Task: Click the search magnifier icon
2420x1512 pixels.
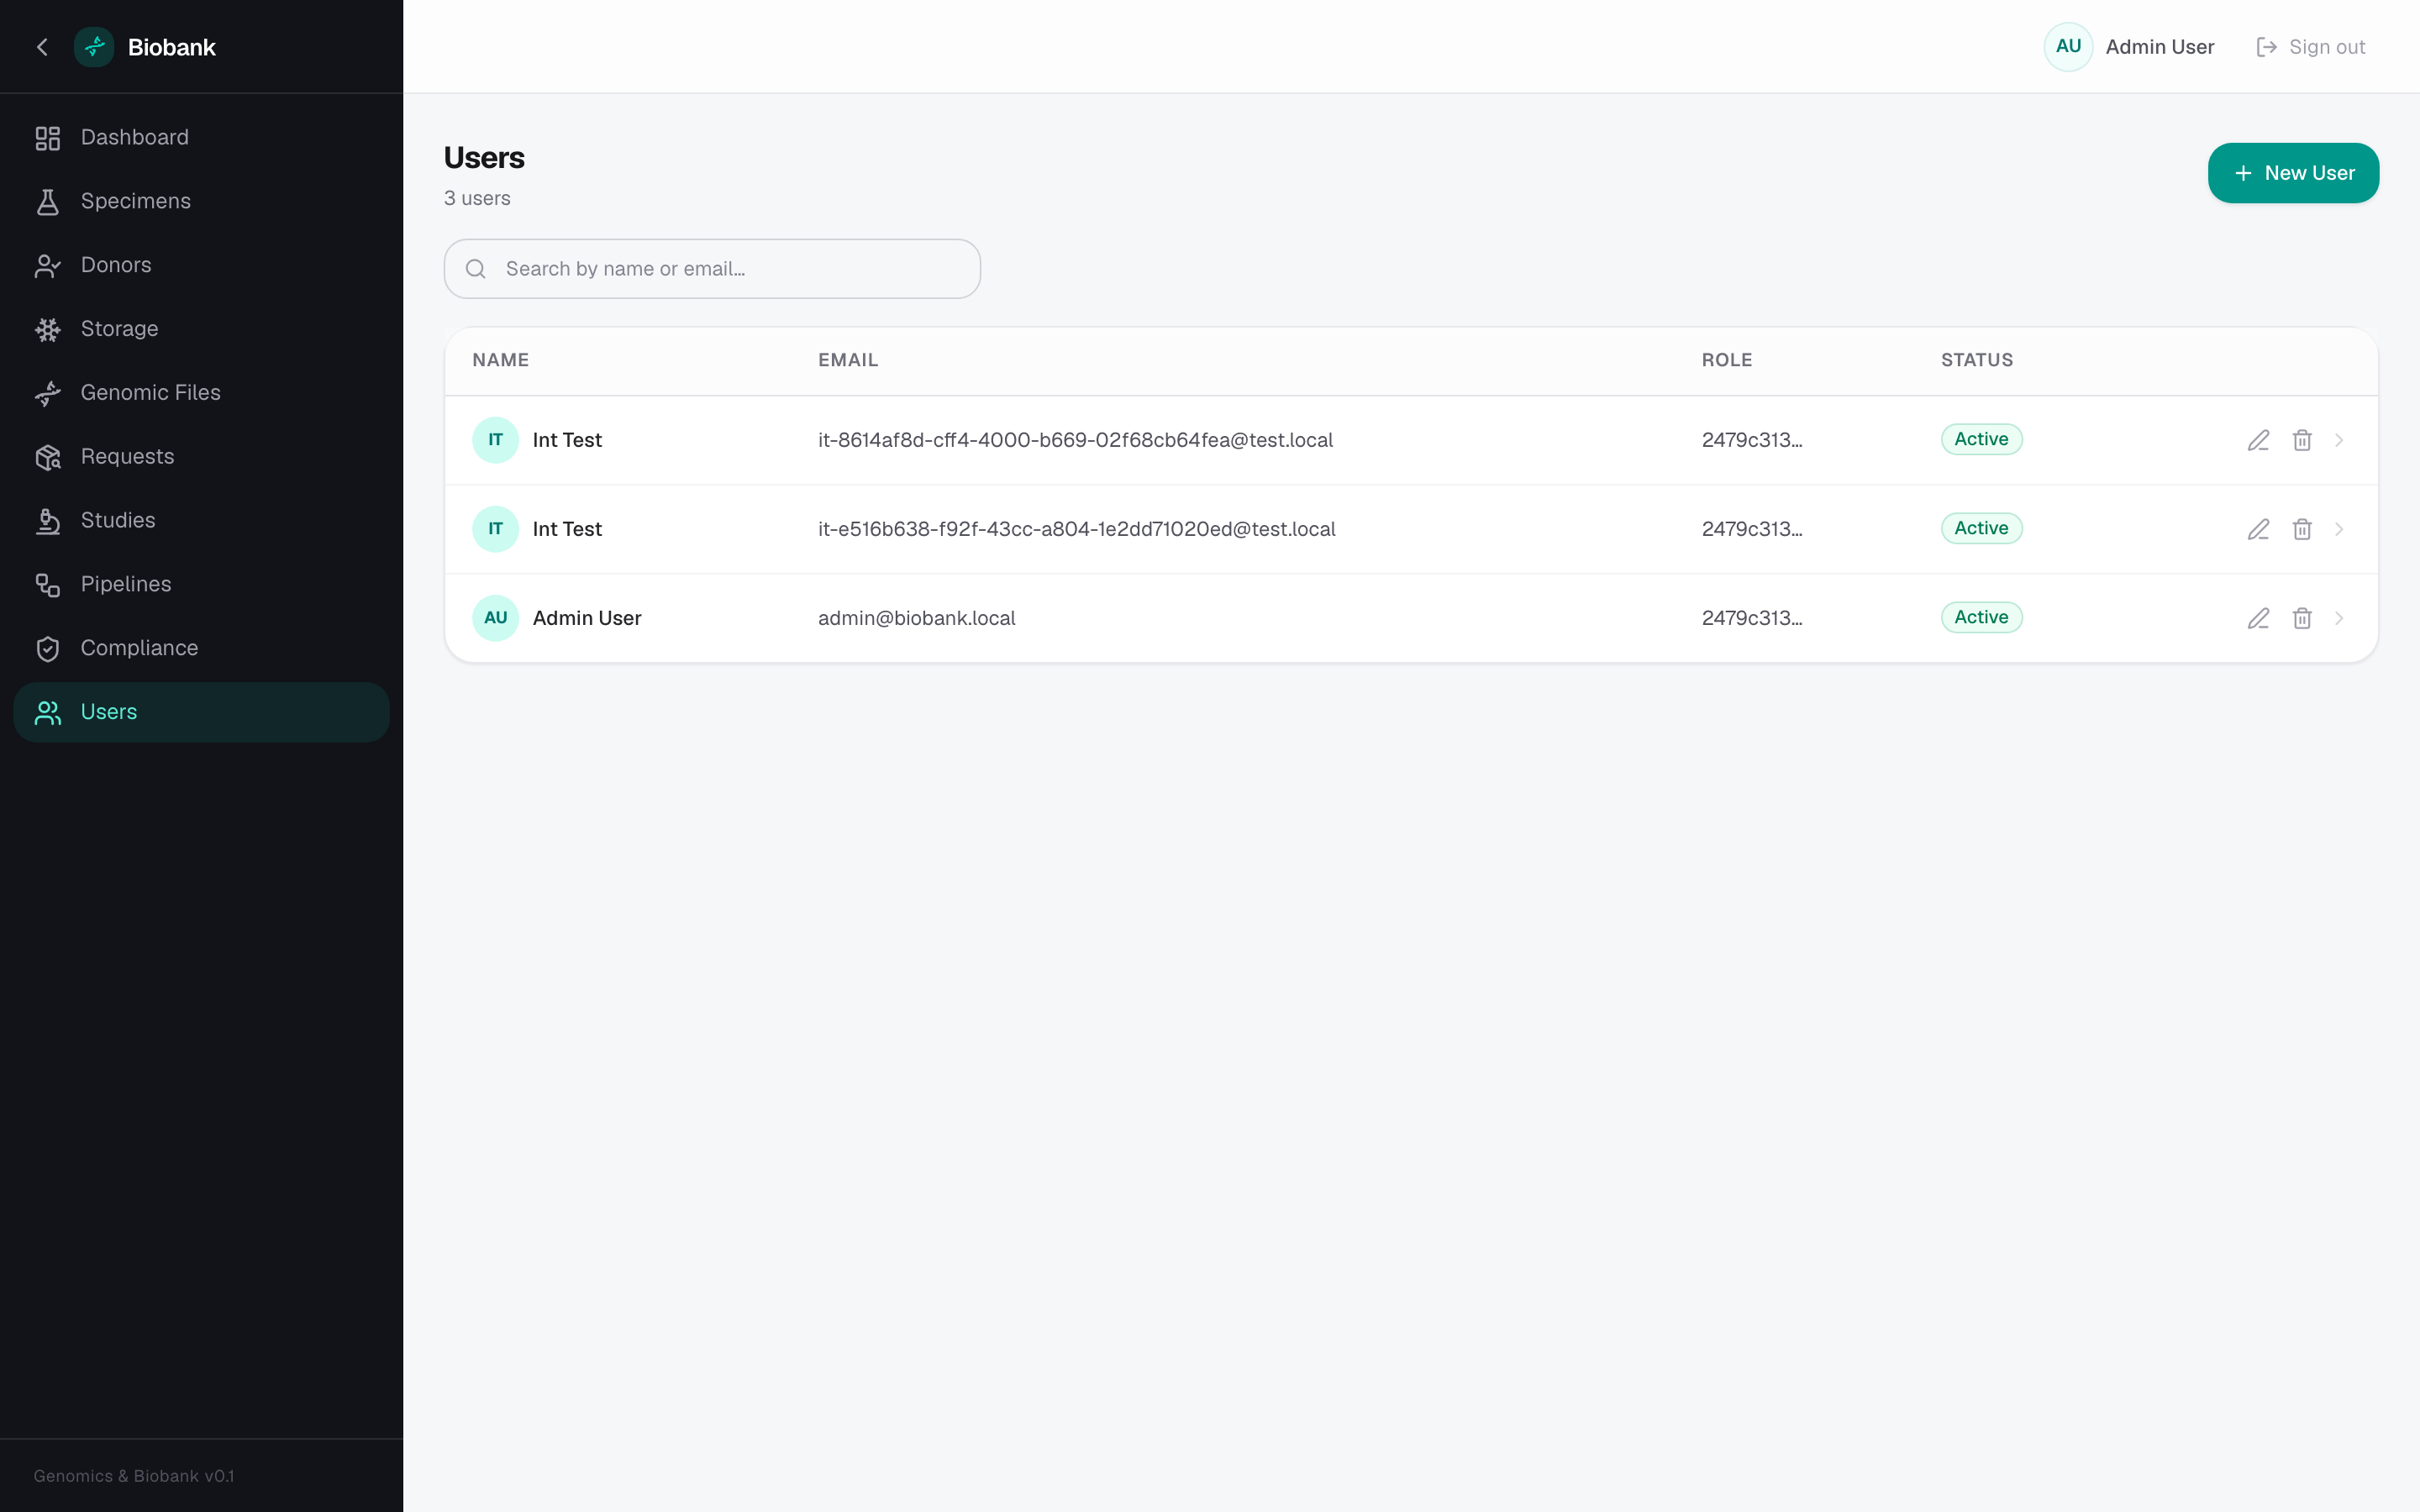Action: pos(476,269)
